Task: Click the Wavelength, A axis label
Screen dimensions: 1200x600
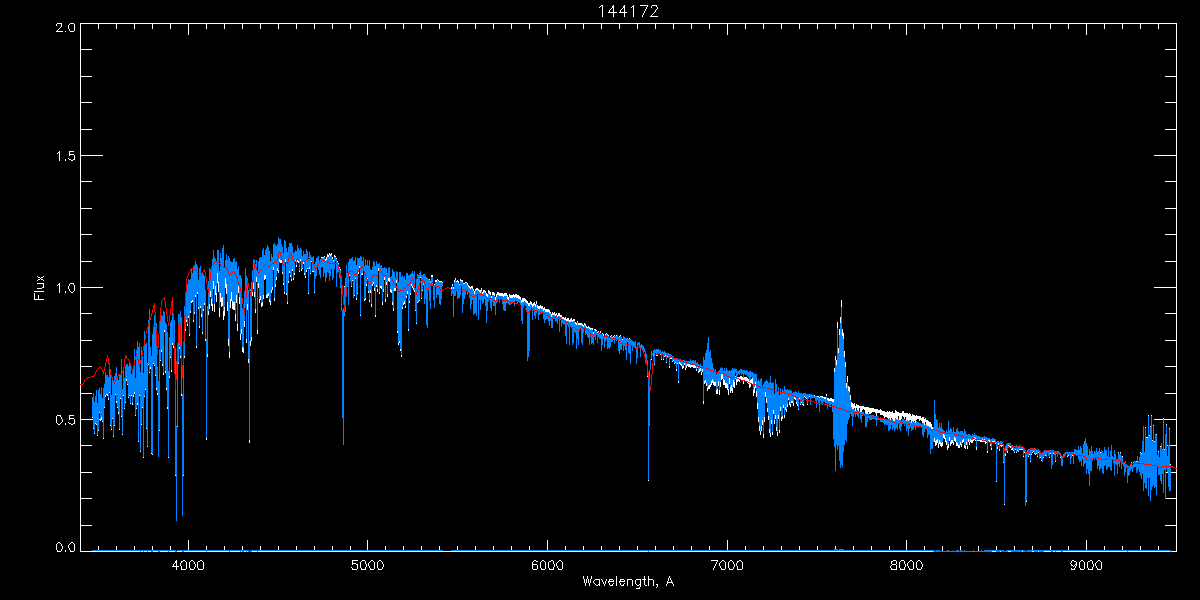Action: click(x=627, y=582)
